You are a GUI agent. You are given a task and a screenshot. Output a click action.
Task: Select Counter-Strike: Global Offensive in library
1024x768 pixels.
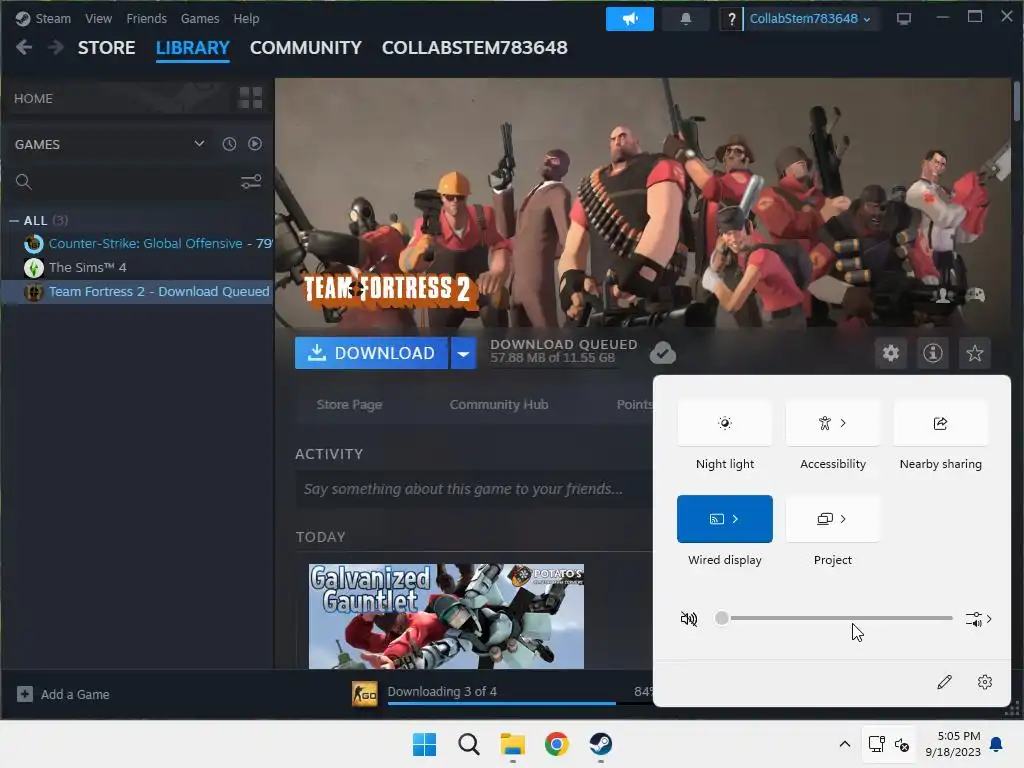tap(148, 244)
